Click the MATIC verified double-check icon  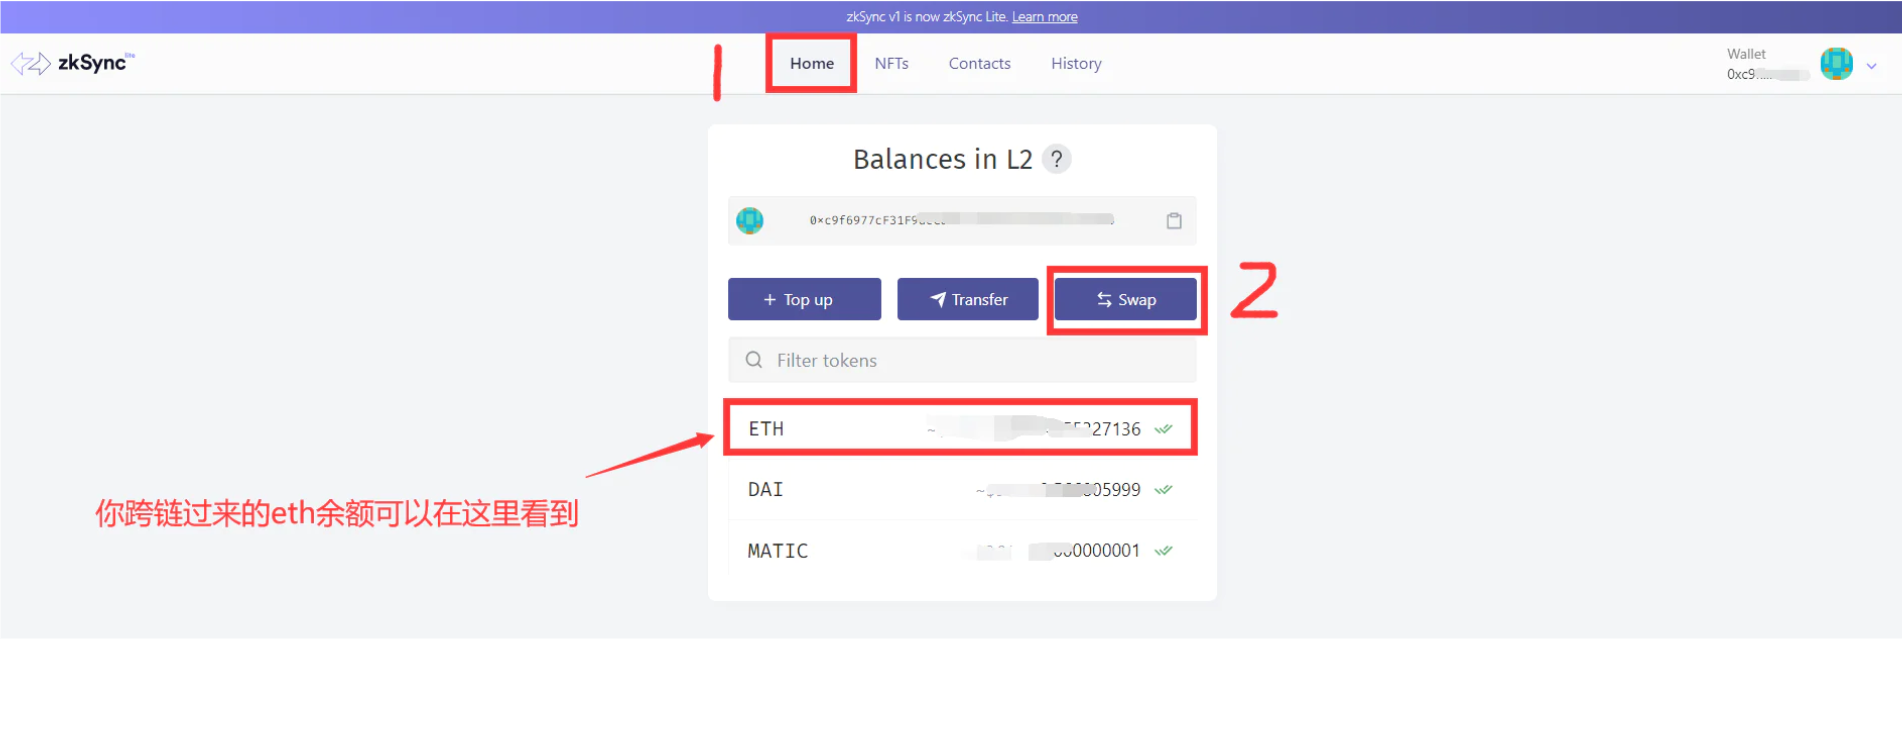(x=1163, y=551)
